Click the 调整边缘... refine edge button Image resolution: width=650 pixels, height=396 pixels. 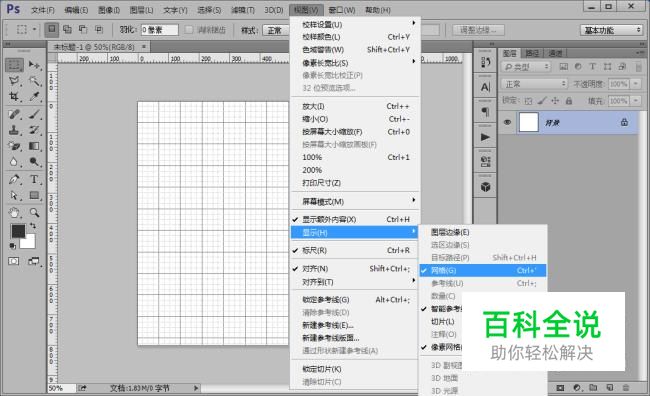pos(478,30)
